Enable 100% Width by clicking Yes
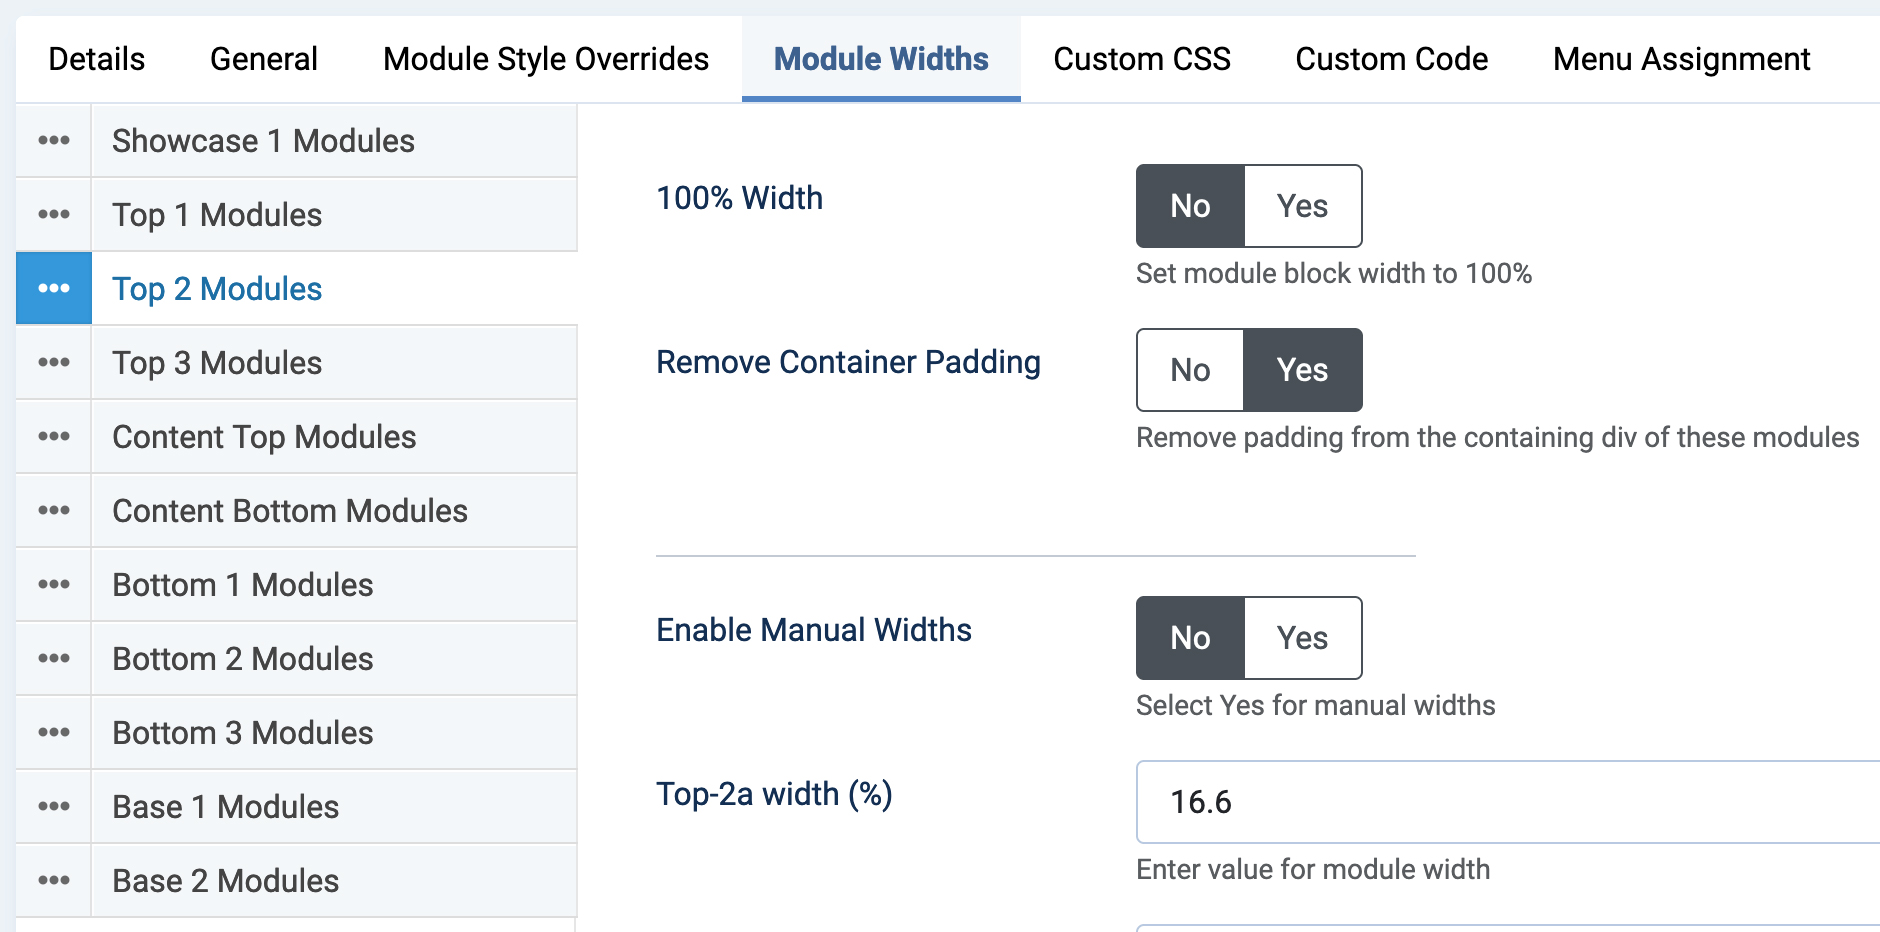The image size is (1880, 932). click(1302, 206)
